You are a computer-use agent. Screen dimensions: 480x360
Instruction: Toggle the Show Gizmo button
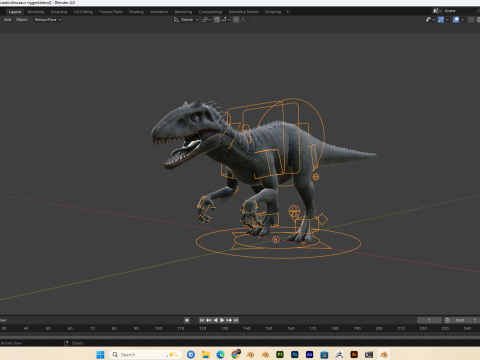[x=441, y=20]
